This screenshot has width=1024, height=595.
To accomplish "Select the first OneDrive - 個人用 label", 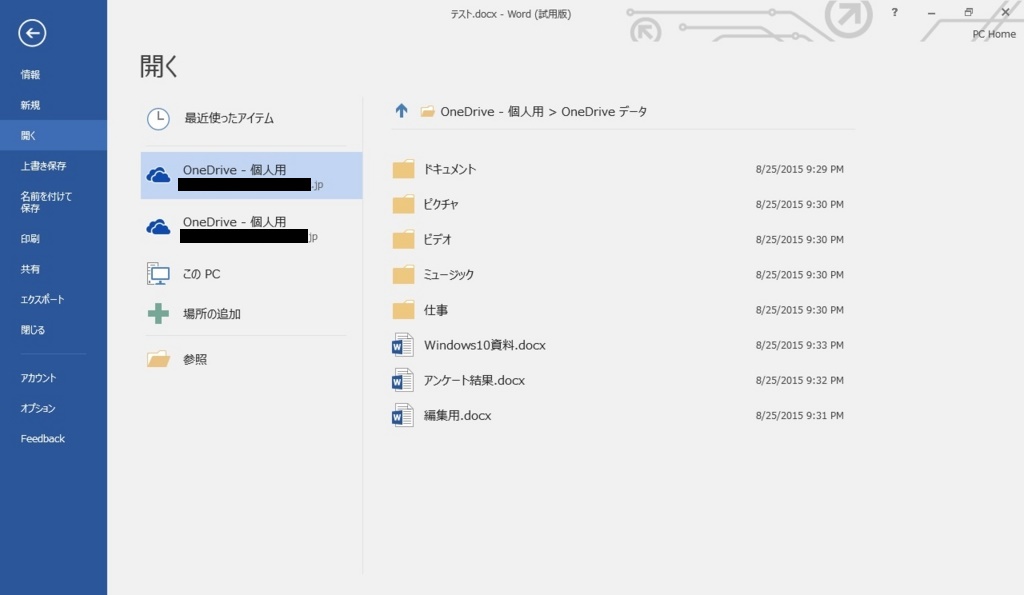I will tap(234, 170).
